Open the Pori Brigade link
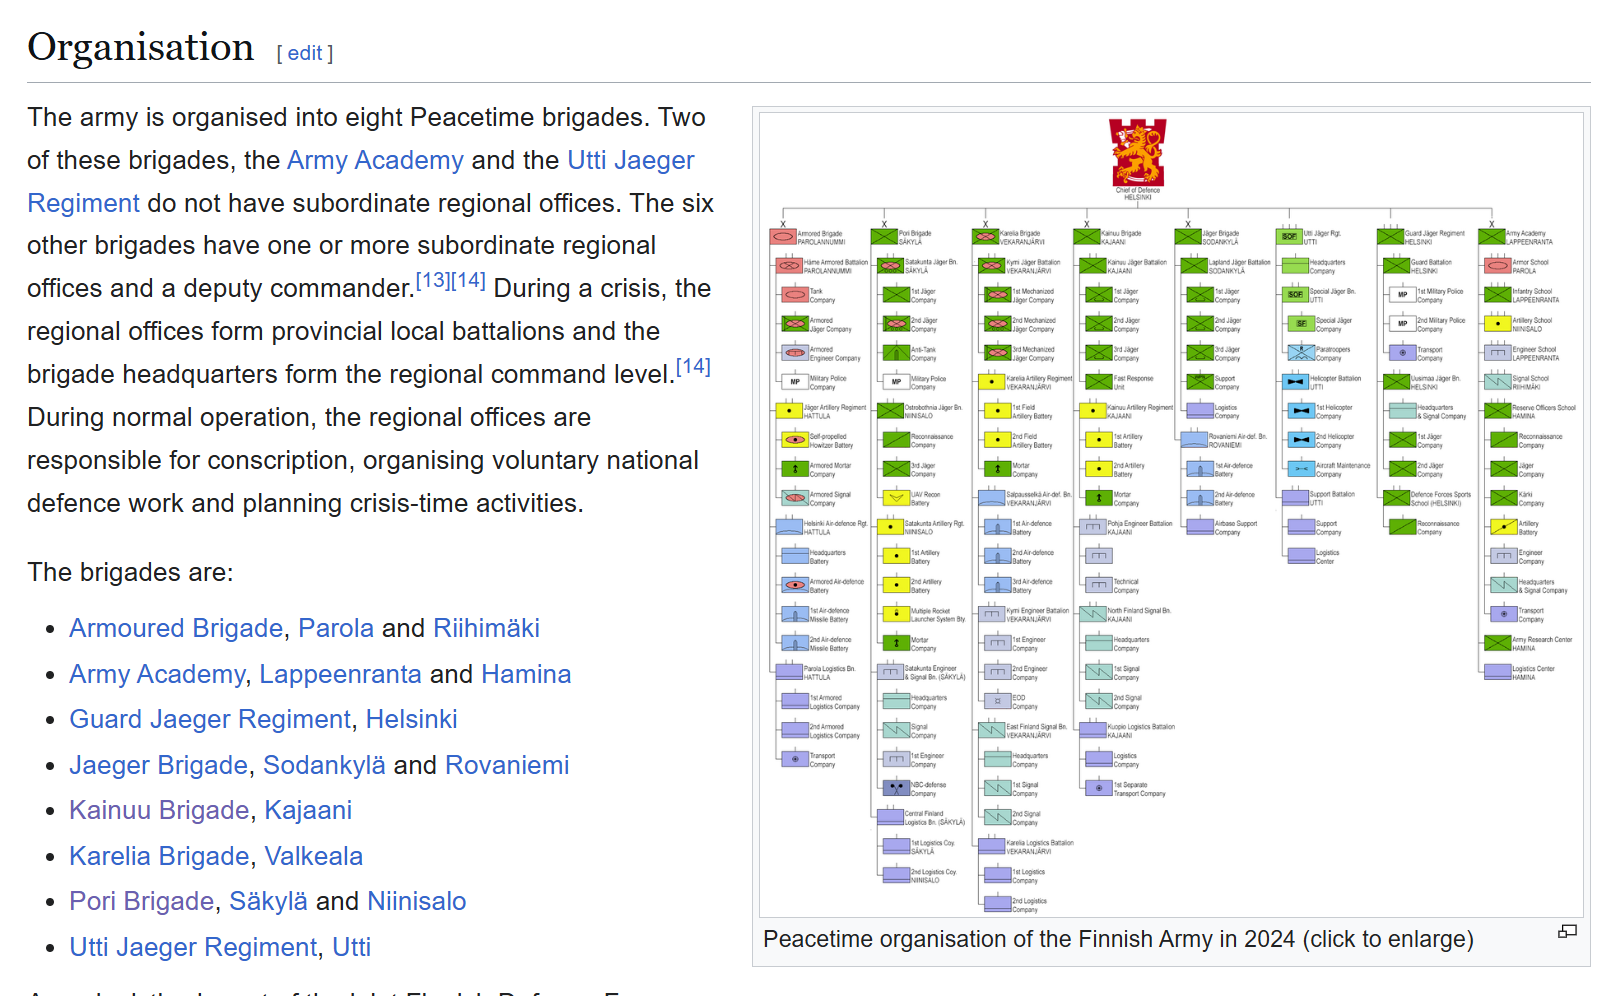The height and width of the screenshot is (996, 1620). [x=142, y=901]
